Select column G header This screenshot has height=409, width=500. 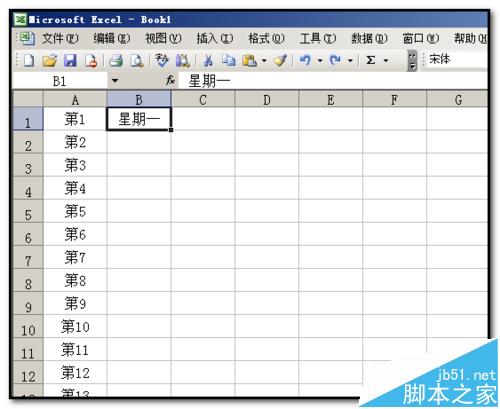coord(457,100)
